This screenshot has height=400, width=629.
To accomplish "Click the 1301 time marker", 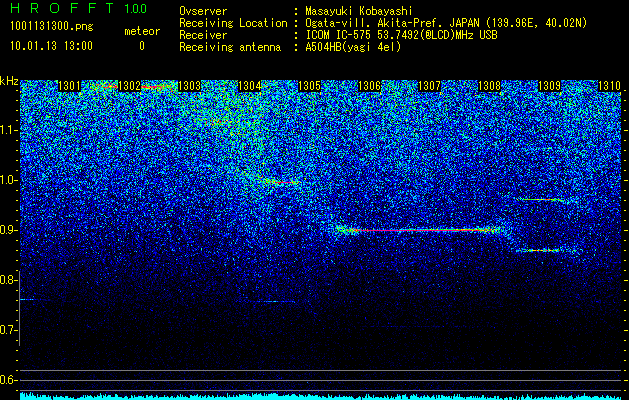I will coord(69,86).
